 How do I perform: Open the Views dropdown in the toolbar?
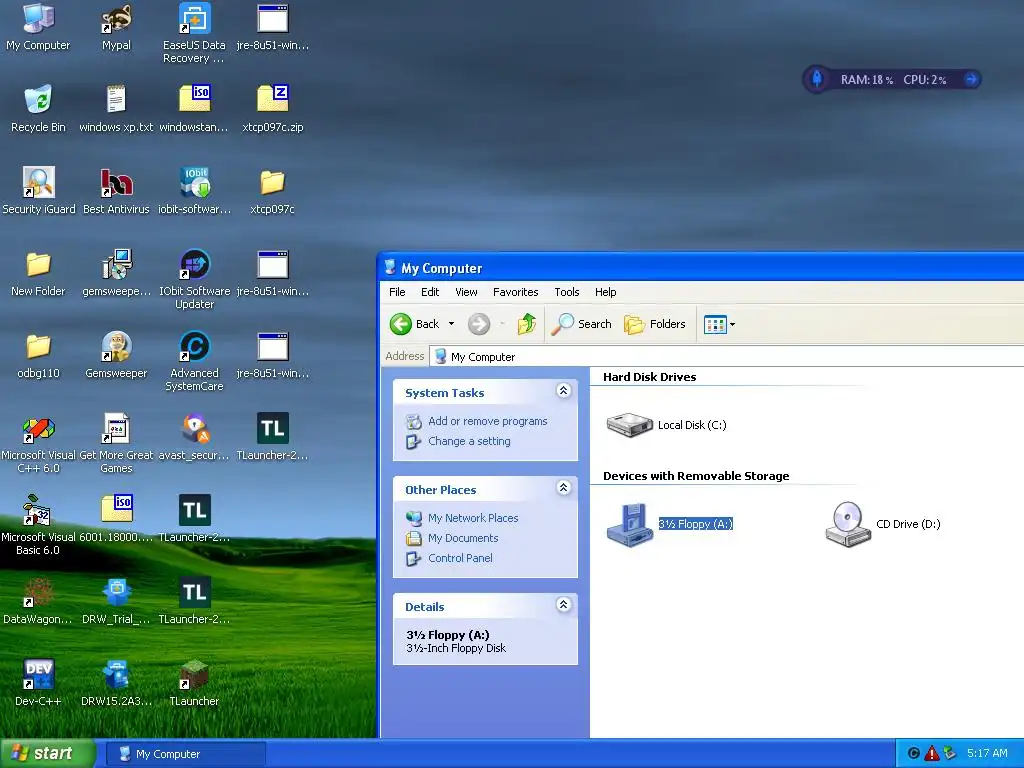coord(720,324)
